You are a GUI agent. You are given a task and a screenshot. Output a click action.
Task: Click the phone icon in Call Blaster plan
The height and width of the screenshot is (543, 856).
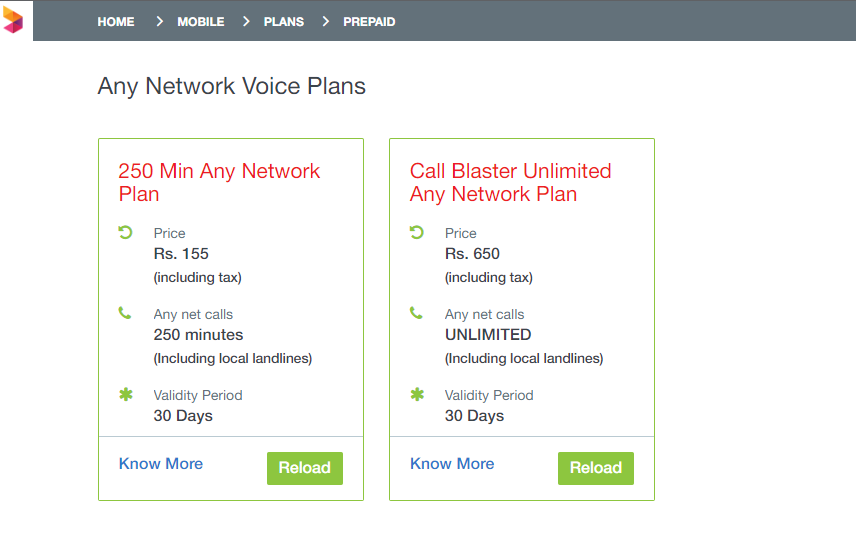(416, 313)
